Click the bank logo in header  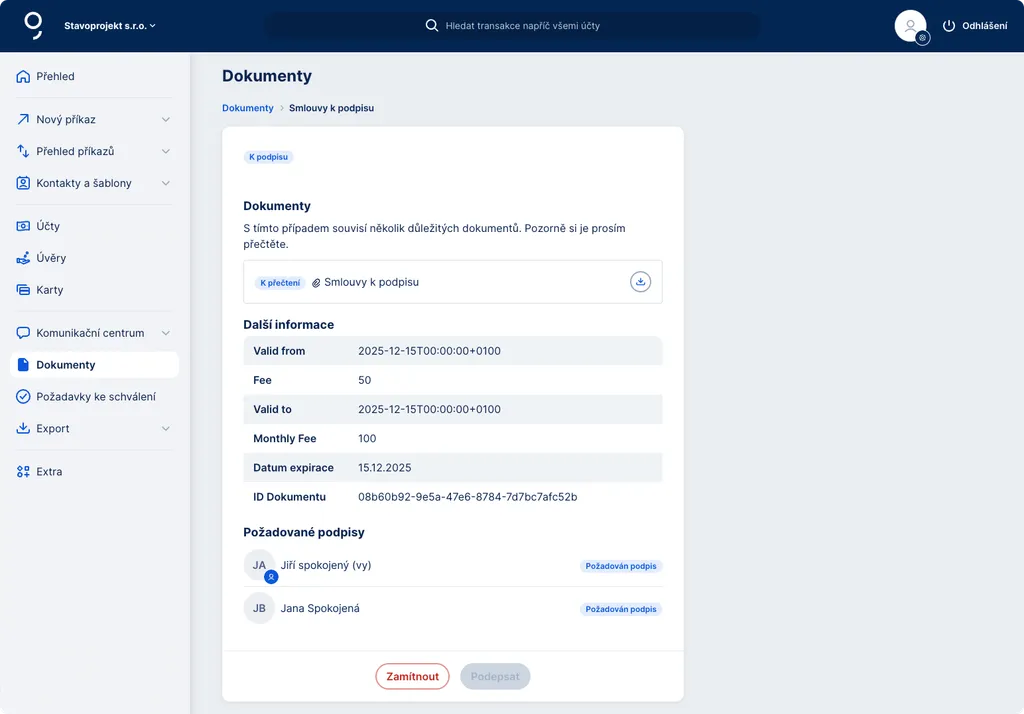34,25
